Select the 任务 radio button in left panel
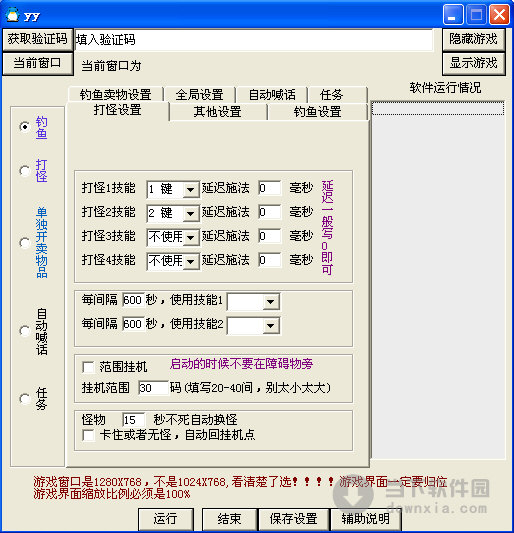 (x=25, y=398)
